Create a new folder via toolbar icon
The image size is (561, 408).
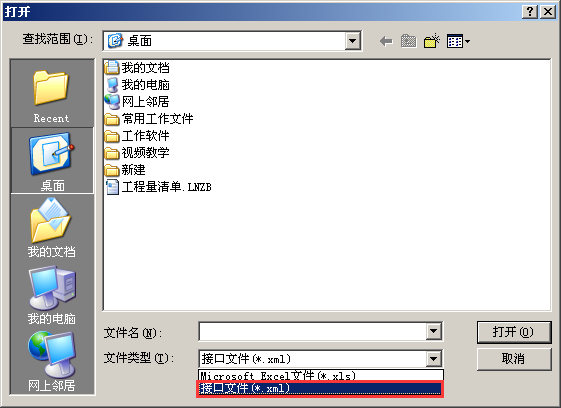pos(431,41)
